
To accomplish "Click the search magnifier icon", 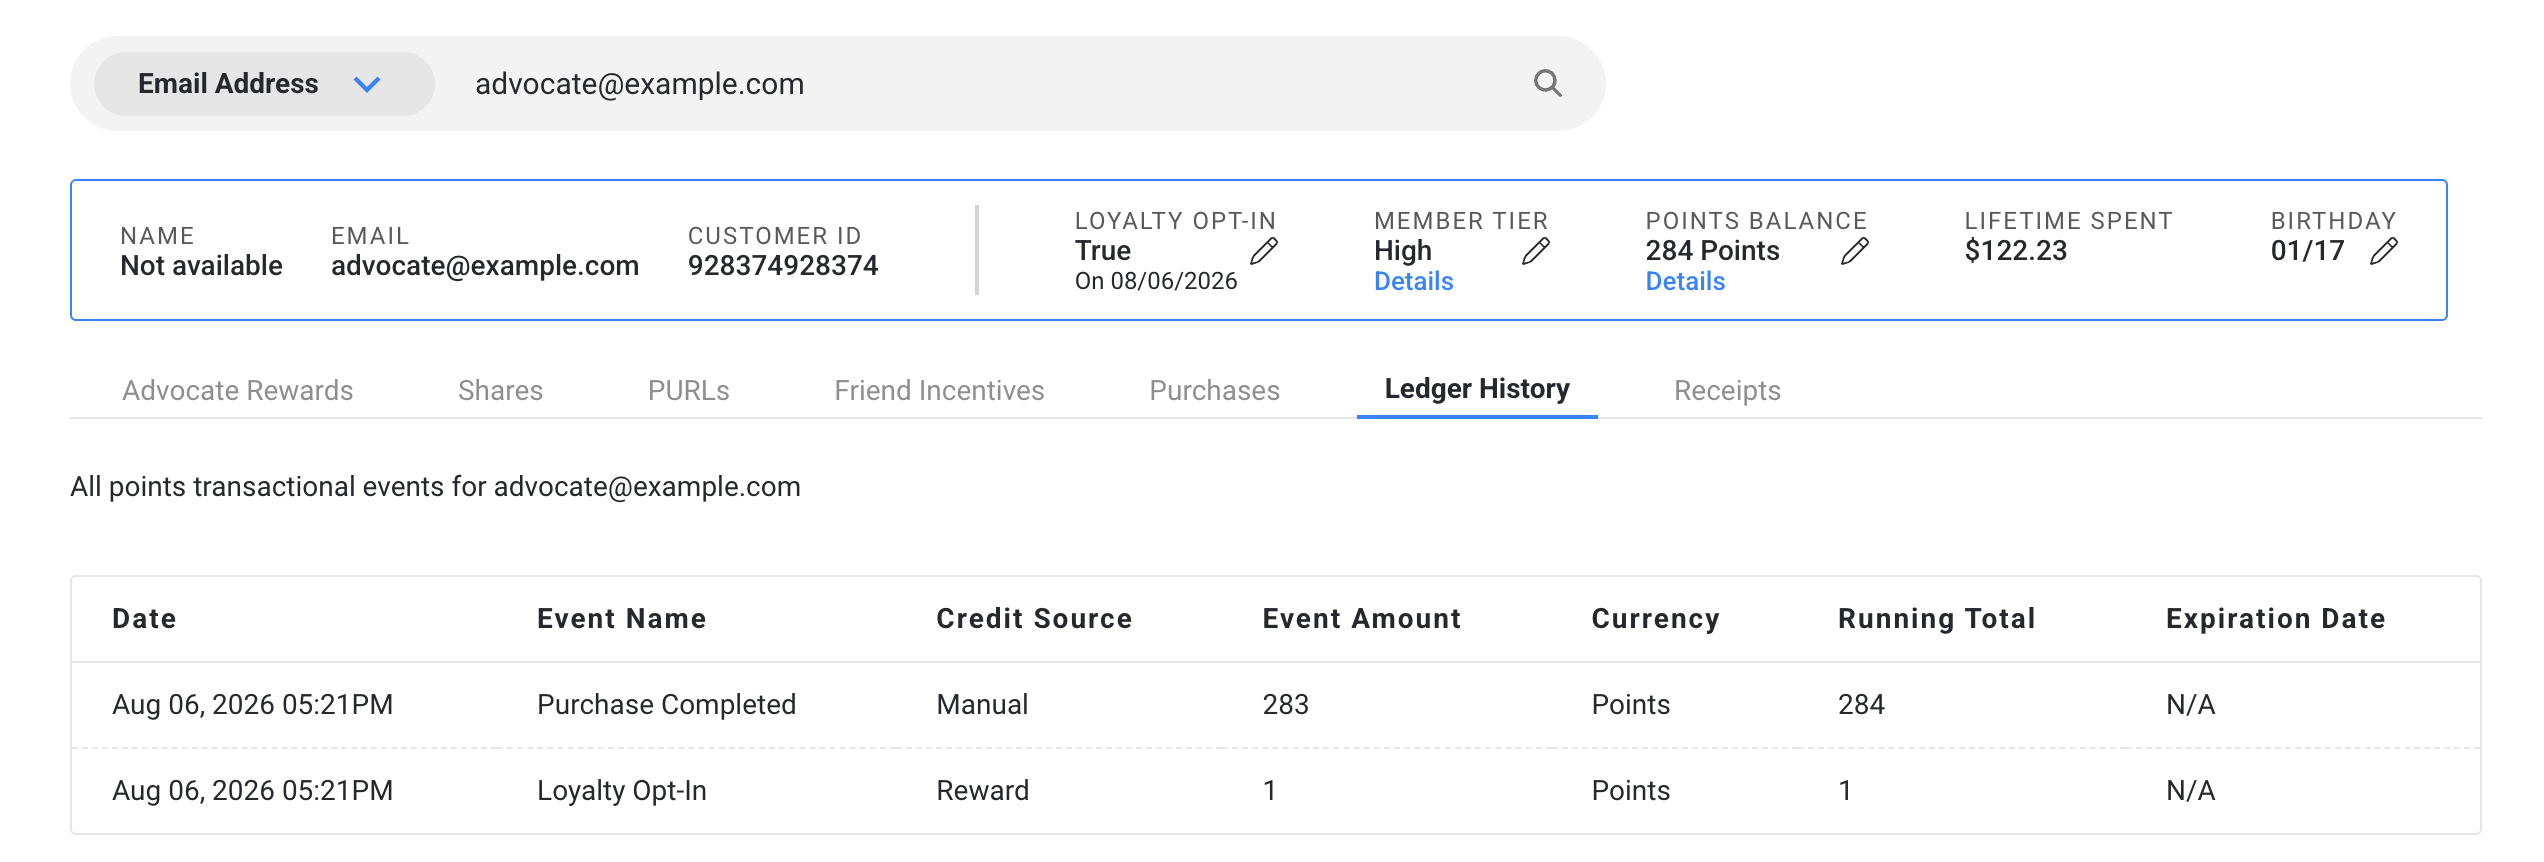I will coord(1547,83).
